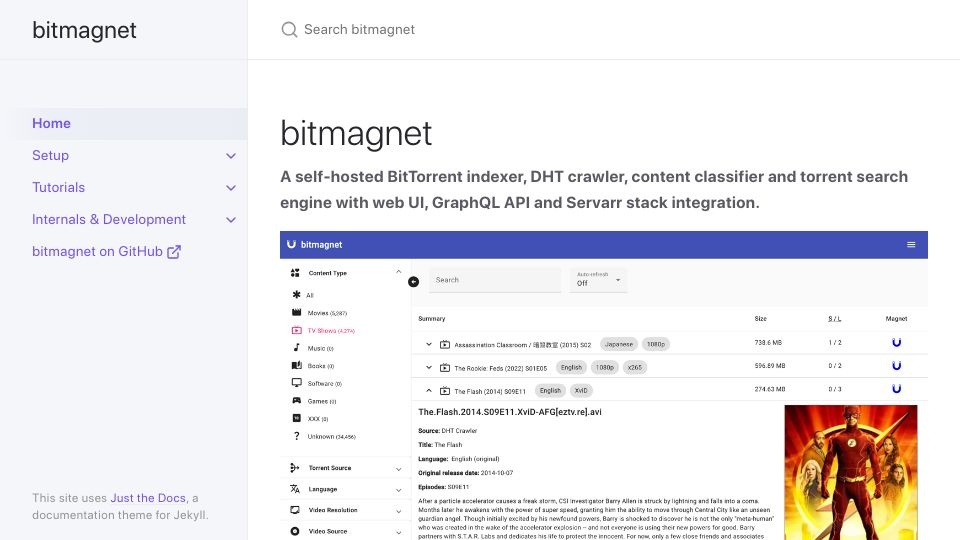Collapse The Flash (2014) S09E11 row

(x=429, y=391)
